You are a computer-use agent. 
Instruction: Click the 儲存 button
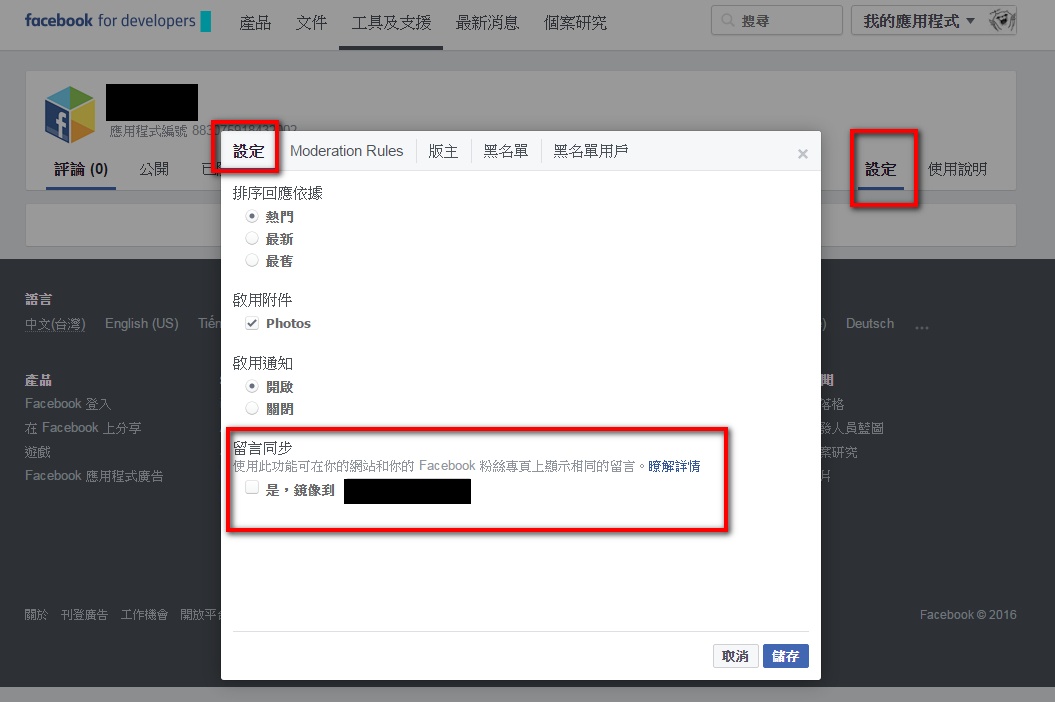pyautogui.click(x=786, y=656)
